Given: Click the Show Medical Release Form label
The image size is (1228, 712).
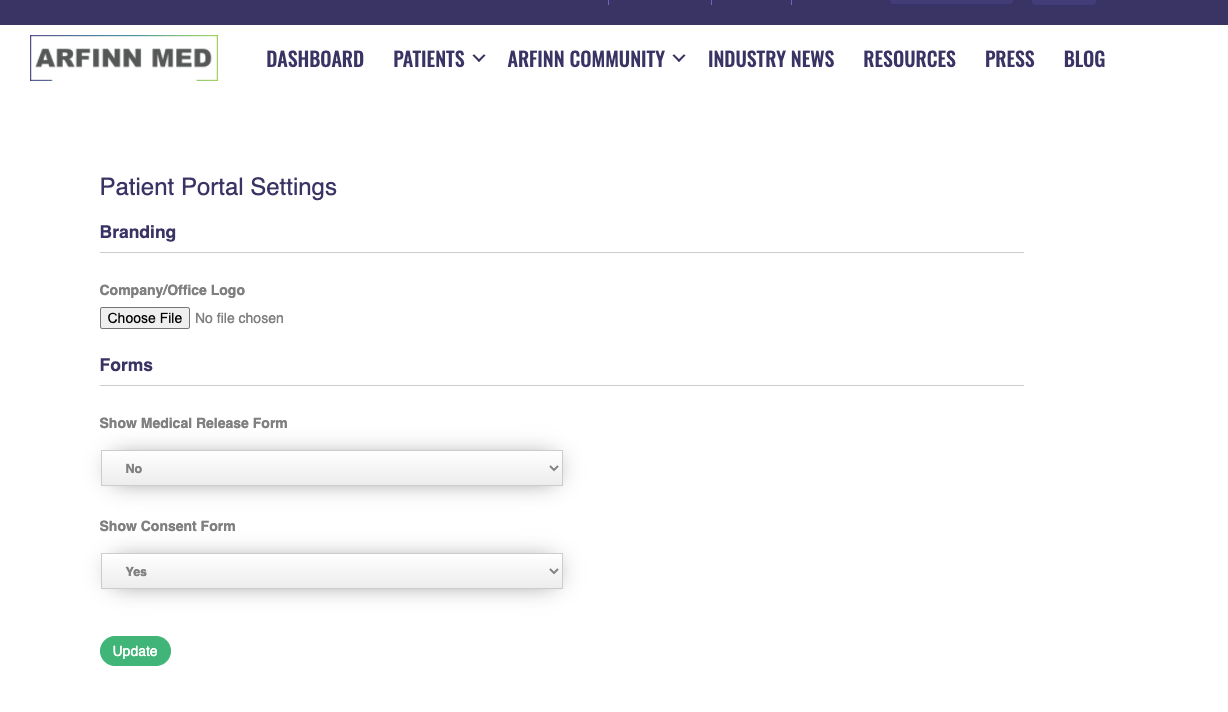Looking at the screenshot, I should tap(193, 423).
